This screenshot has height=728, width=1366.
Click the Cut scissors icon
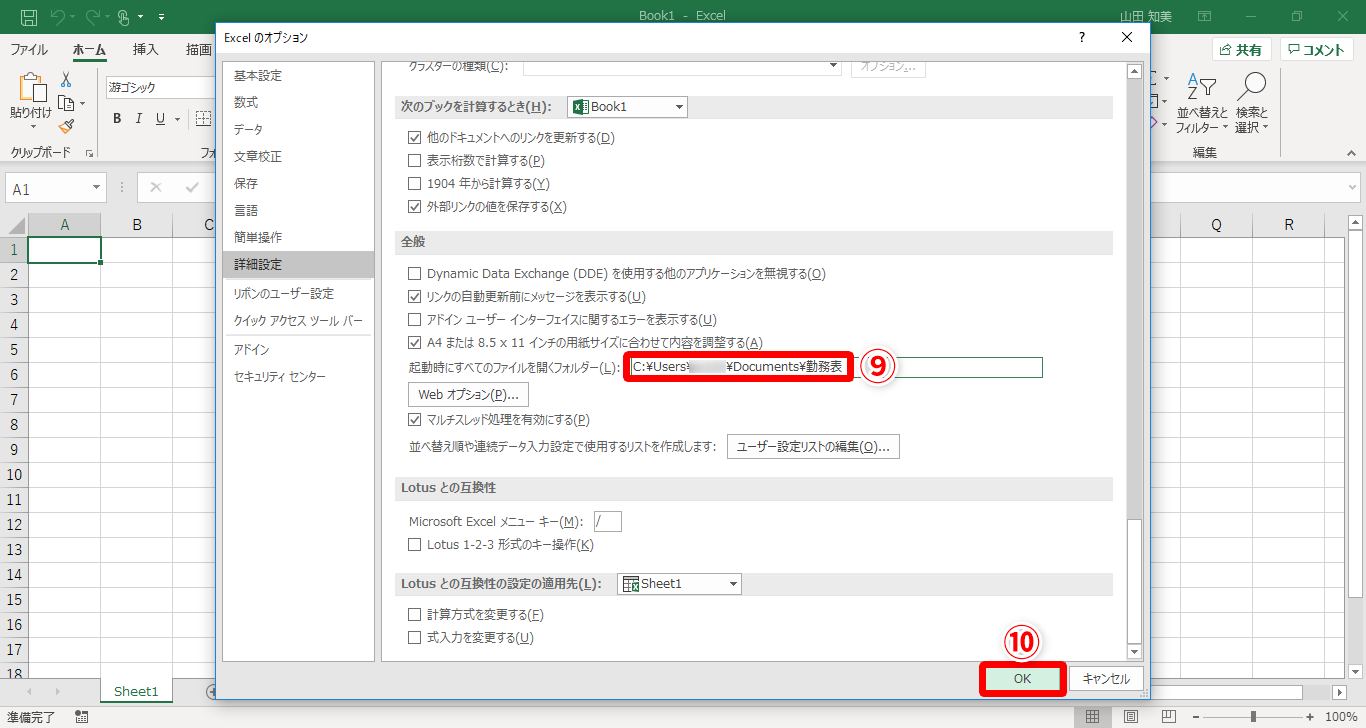click(x=66, y=79)
